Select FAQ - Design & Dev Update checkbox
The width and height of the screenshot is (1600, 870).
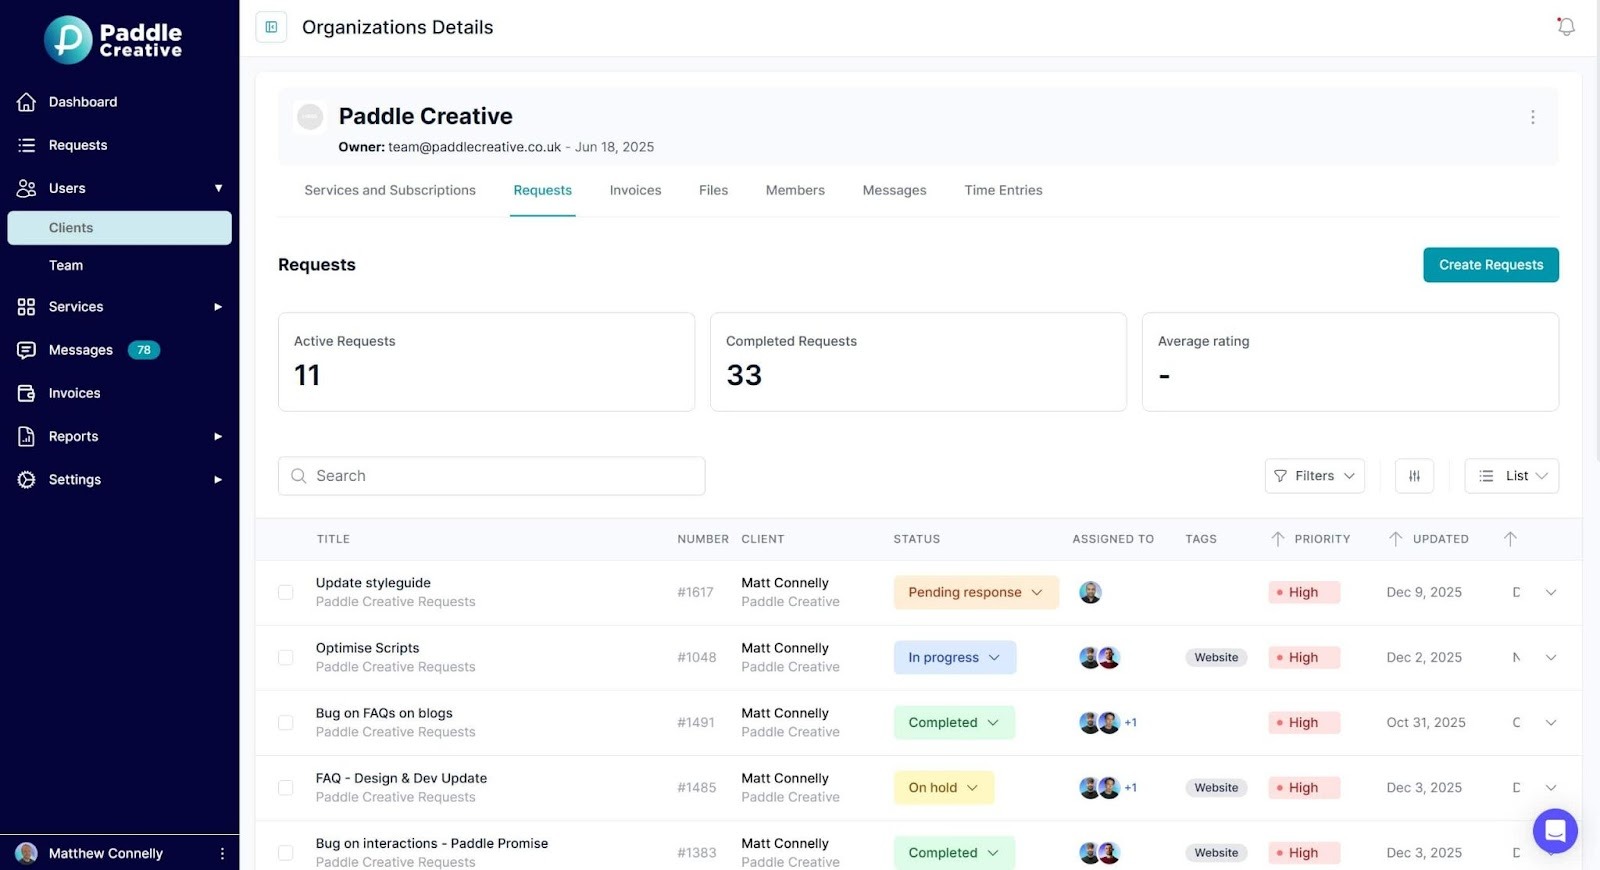286,788
